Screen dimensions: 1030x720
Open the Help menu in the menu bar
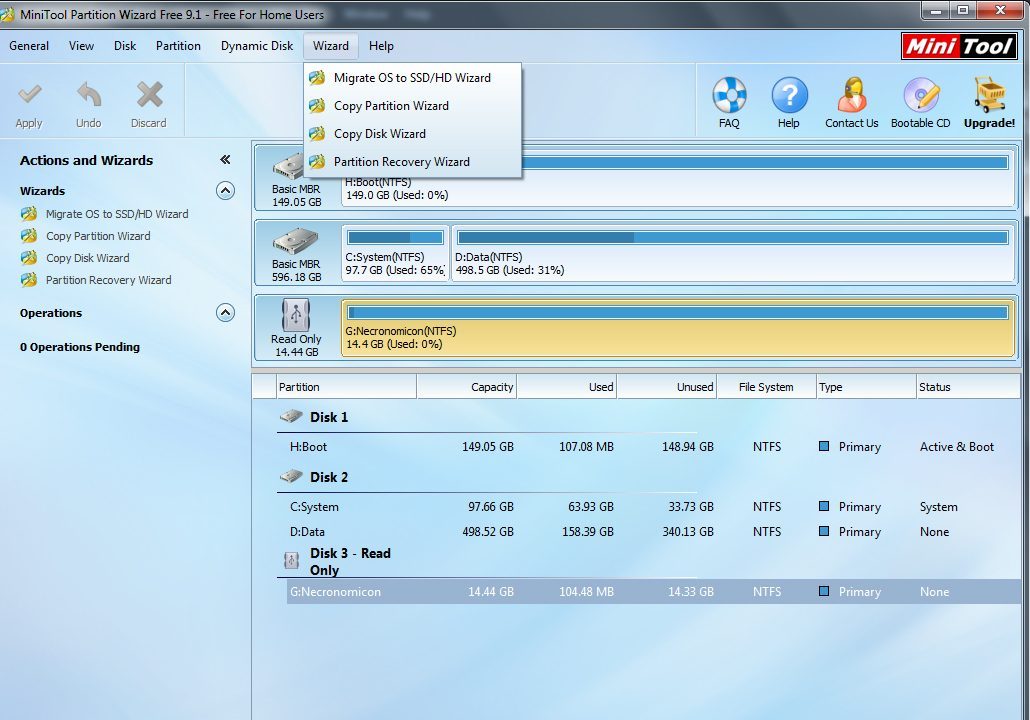point(381,46)
